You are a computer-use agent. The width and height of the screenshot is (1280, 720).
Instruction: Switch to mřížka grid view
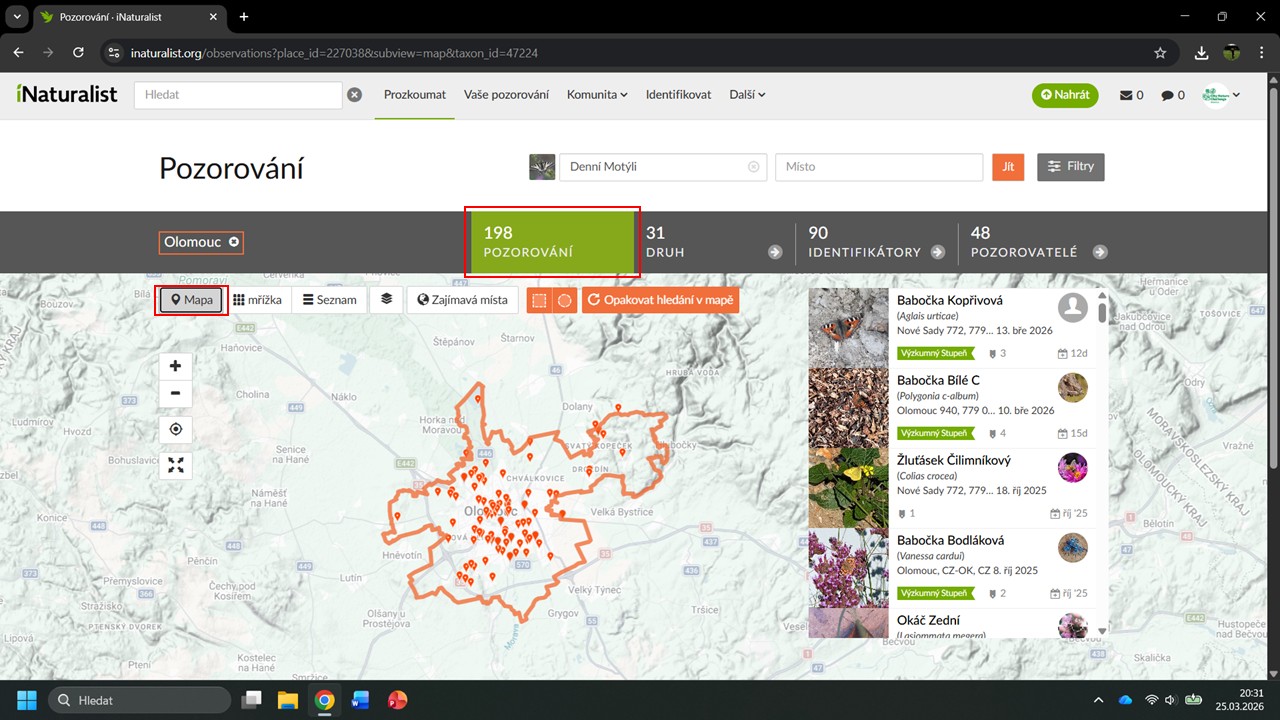(257, 300)
